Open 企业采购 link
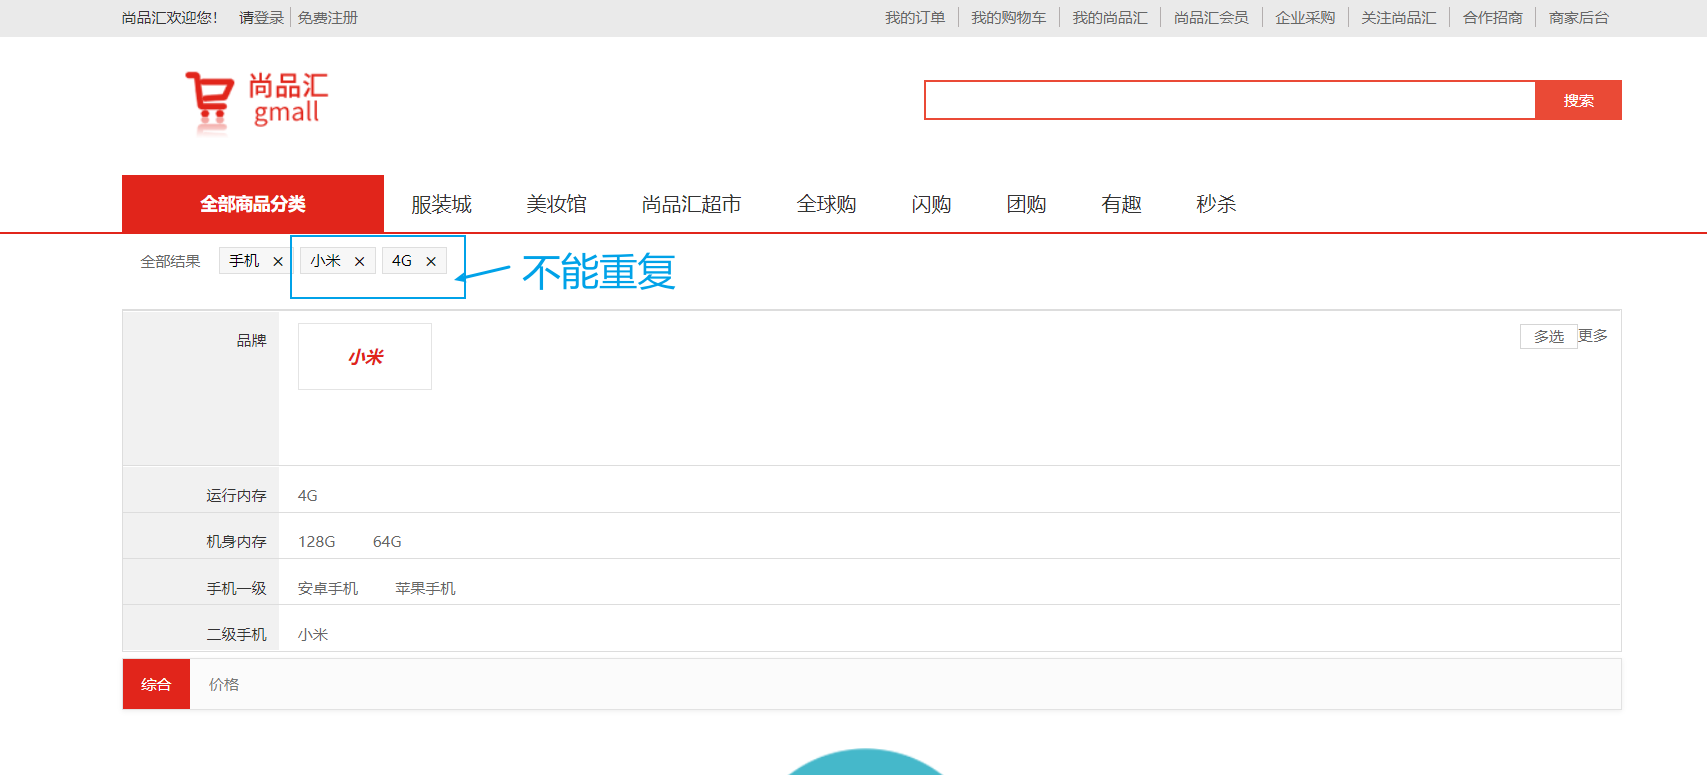 point(1305,18)
